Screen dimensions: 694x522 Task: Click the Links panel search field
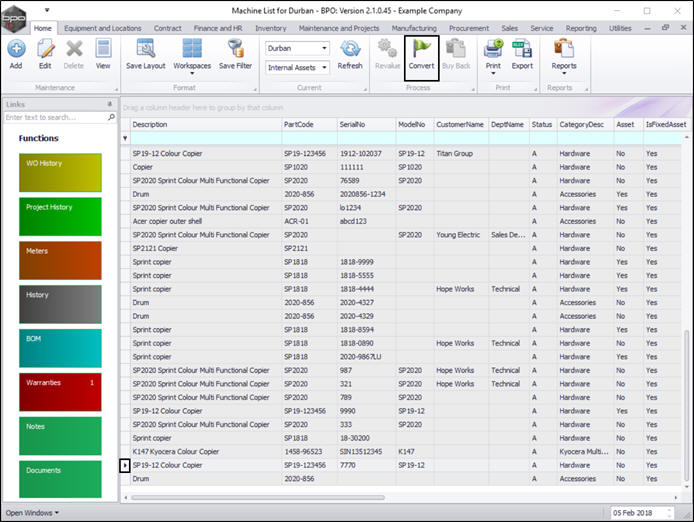[x=55, y=117]
